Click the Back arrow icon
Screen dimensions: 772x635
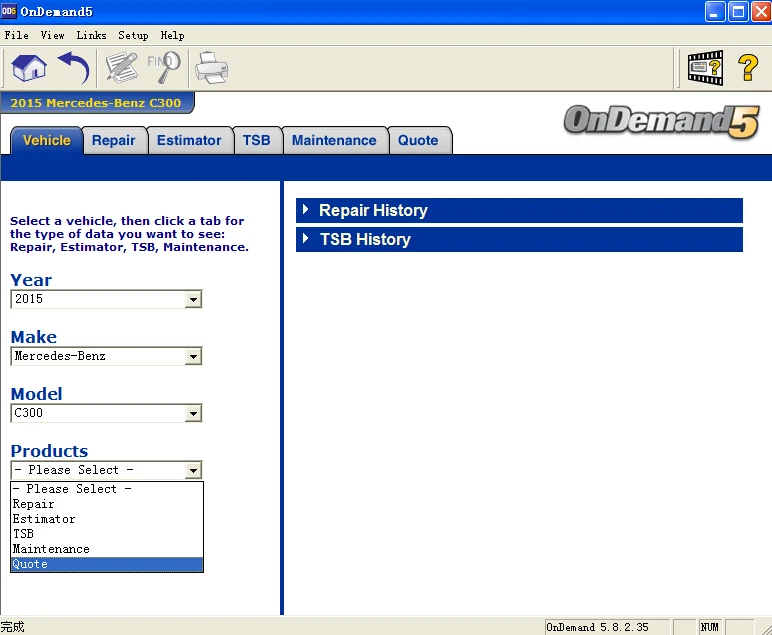pyautogui.click(x=74, y=67)
